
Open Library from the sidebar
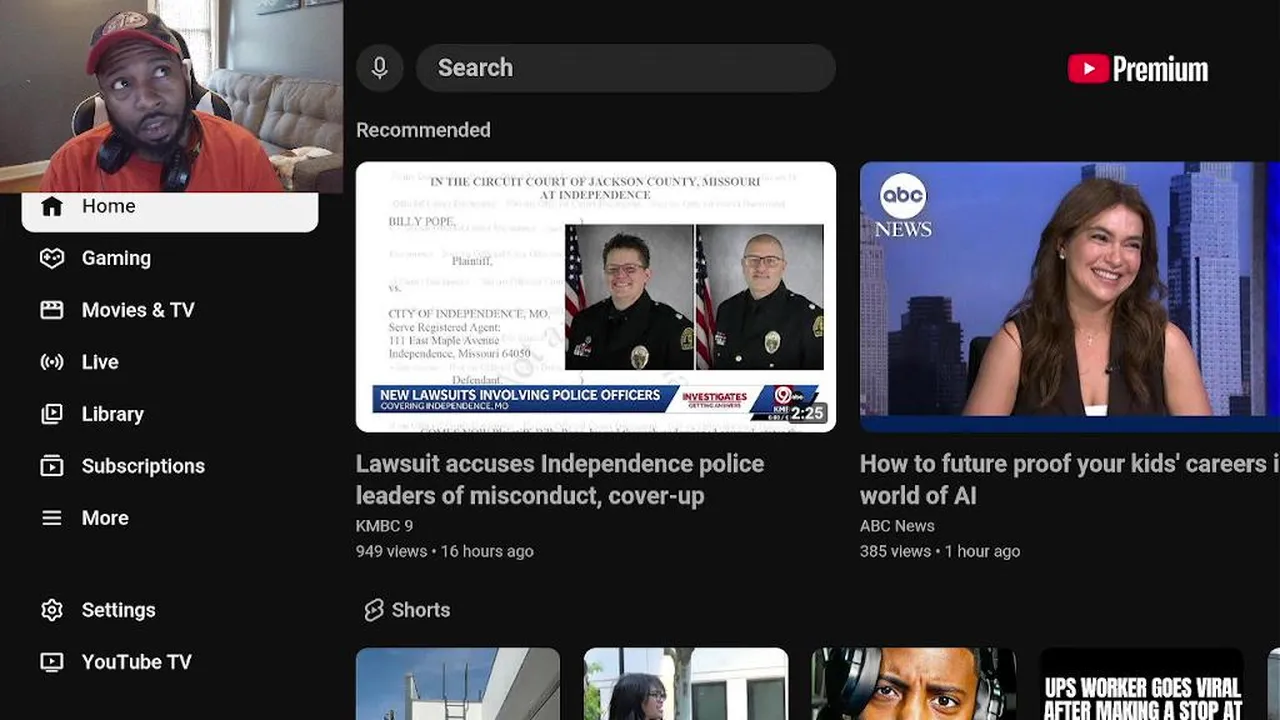tap(112, 414)
